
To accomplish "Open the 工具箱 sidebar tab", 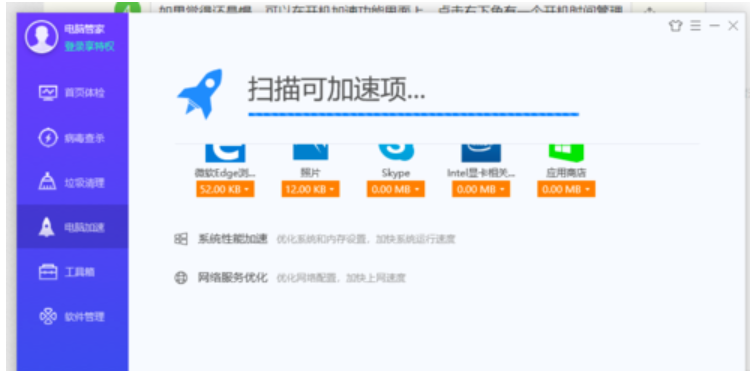I will click(72, 273).
